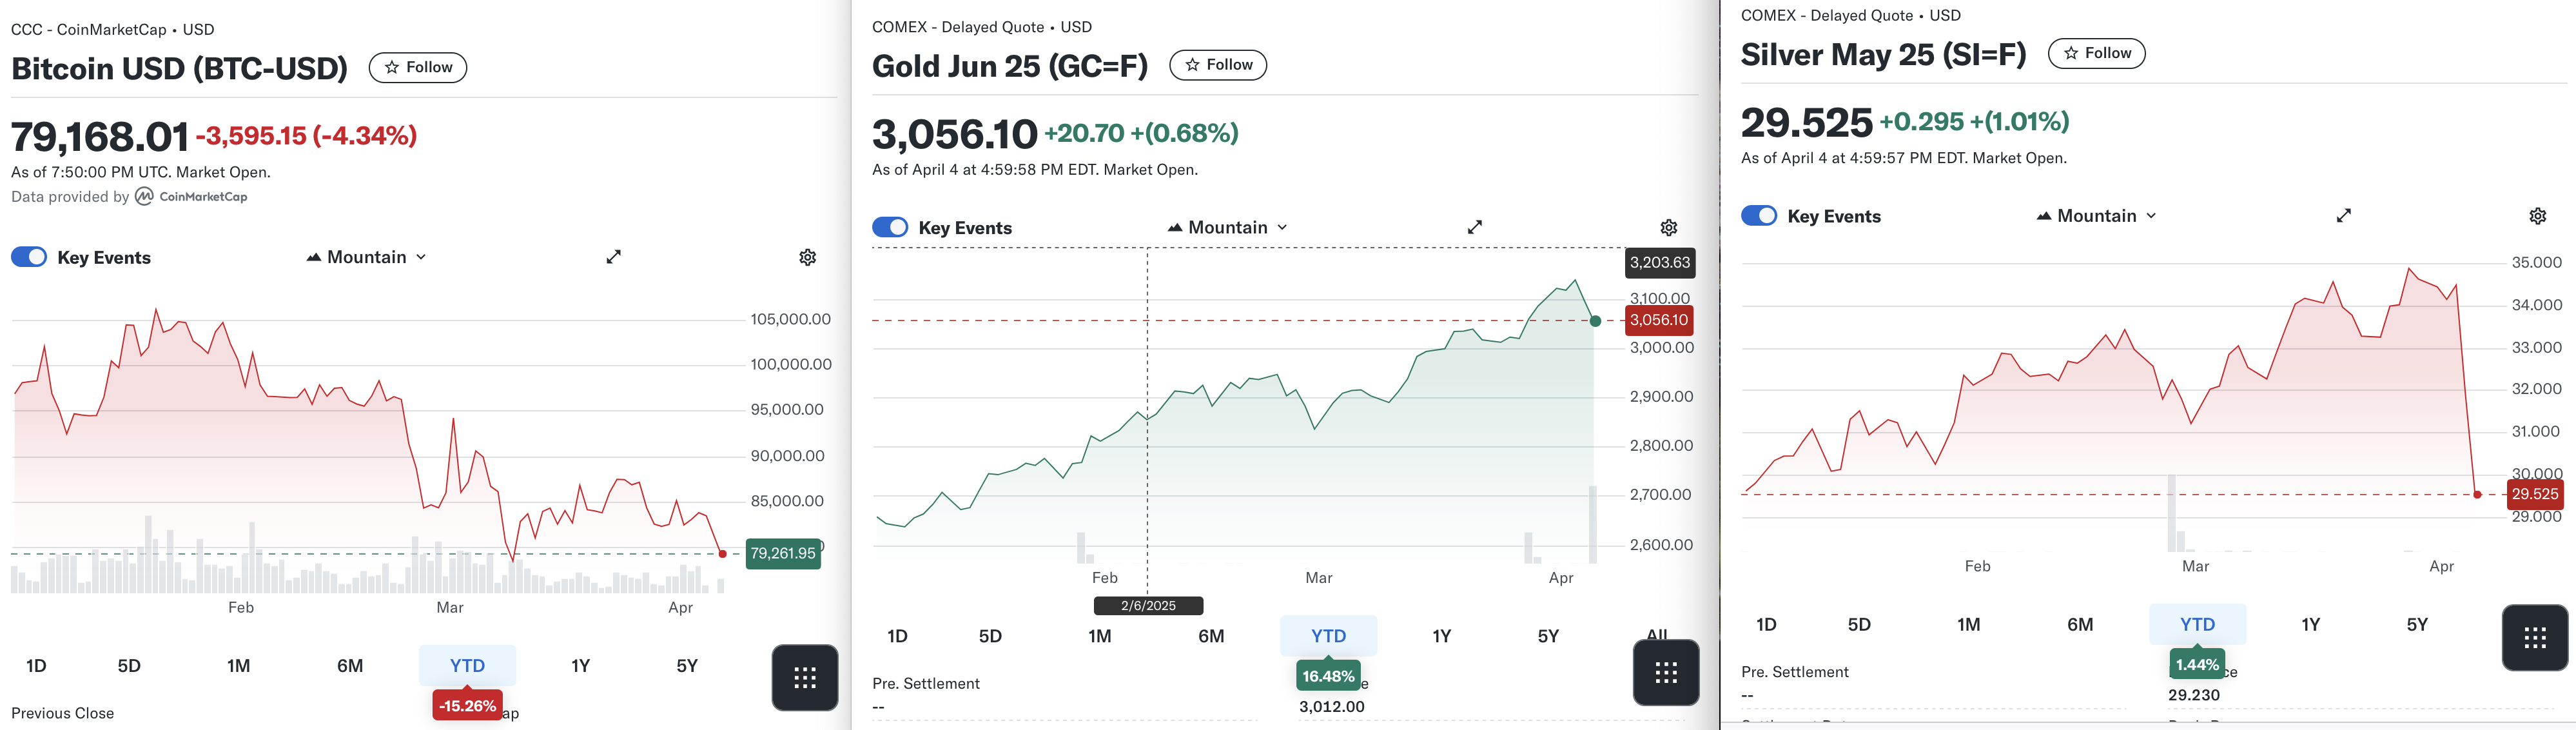Follow Gold Jun 25 ticker
Viewport: 2576px width, 730px height.
tap(1218, 65)
